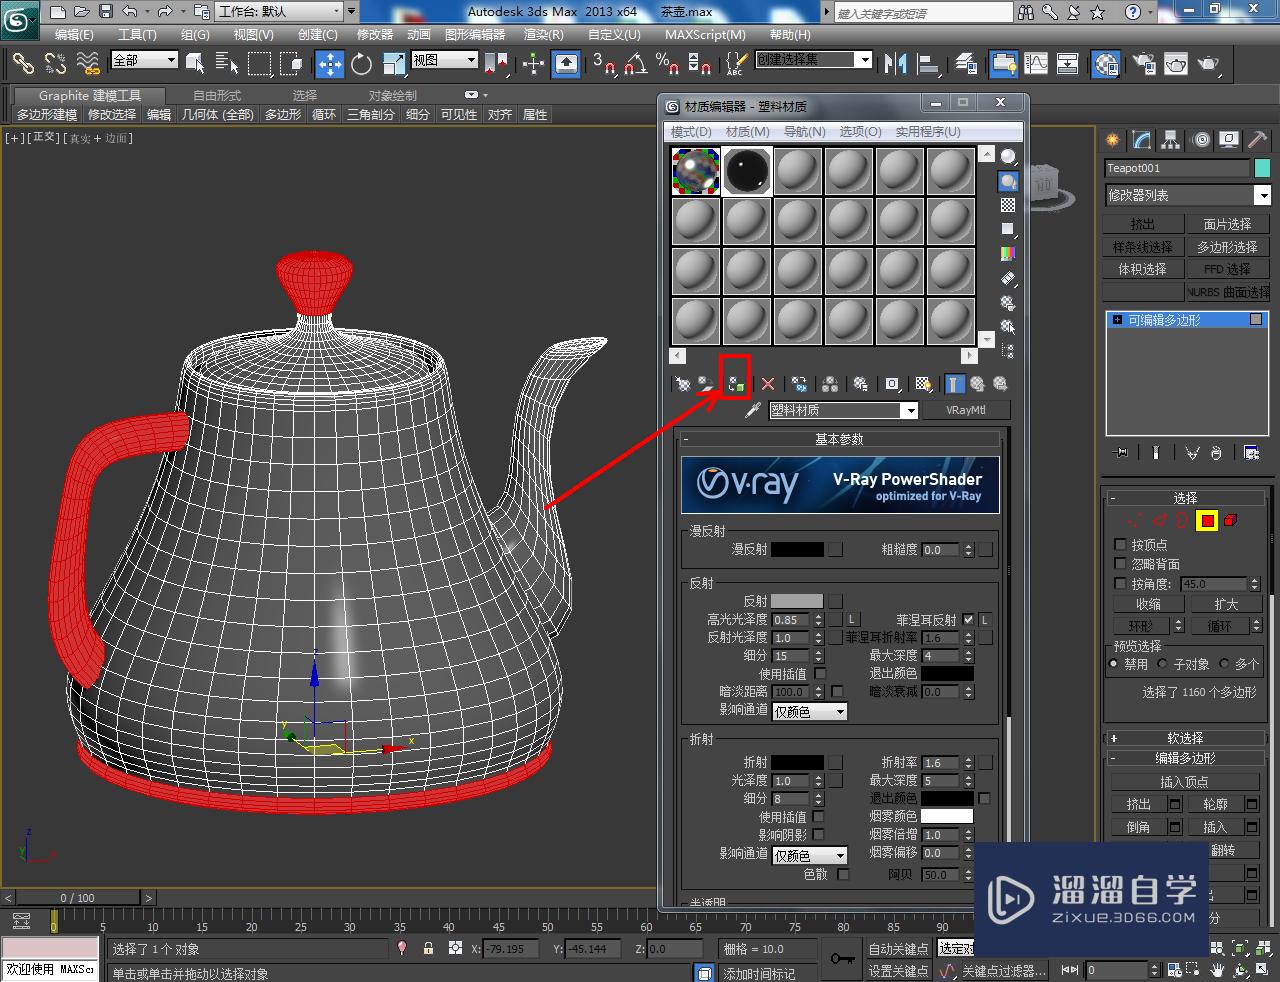Open Material Editor toolbar icon
This screenshot has height=982, width=1280.
click(x=1105, y=64)
